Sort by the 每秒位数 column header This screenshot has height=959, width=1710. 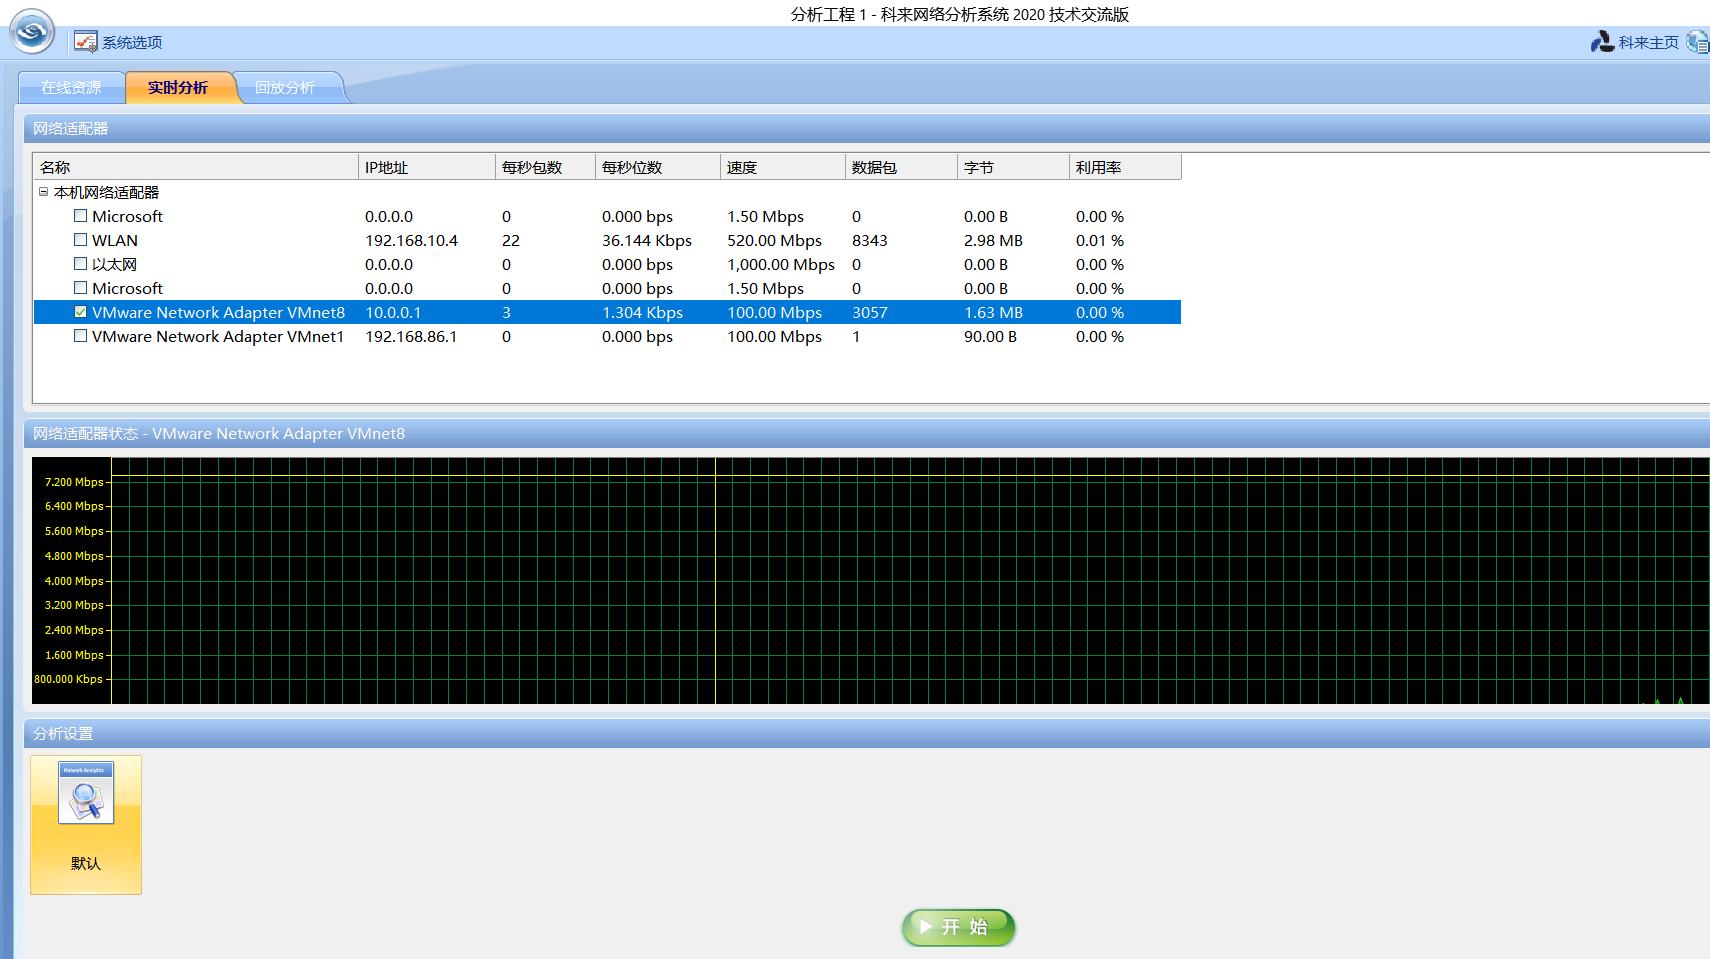(x=658, y=167)
